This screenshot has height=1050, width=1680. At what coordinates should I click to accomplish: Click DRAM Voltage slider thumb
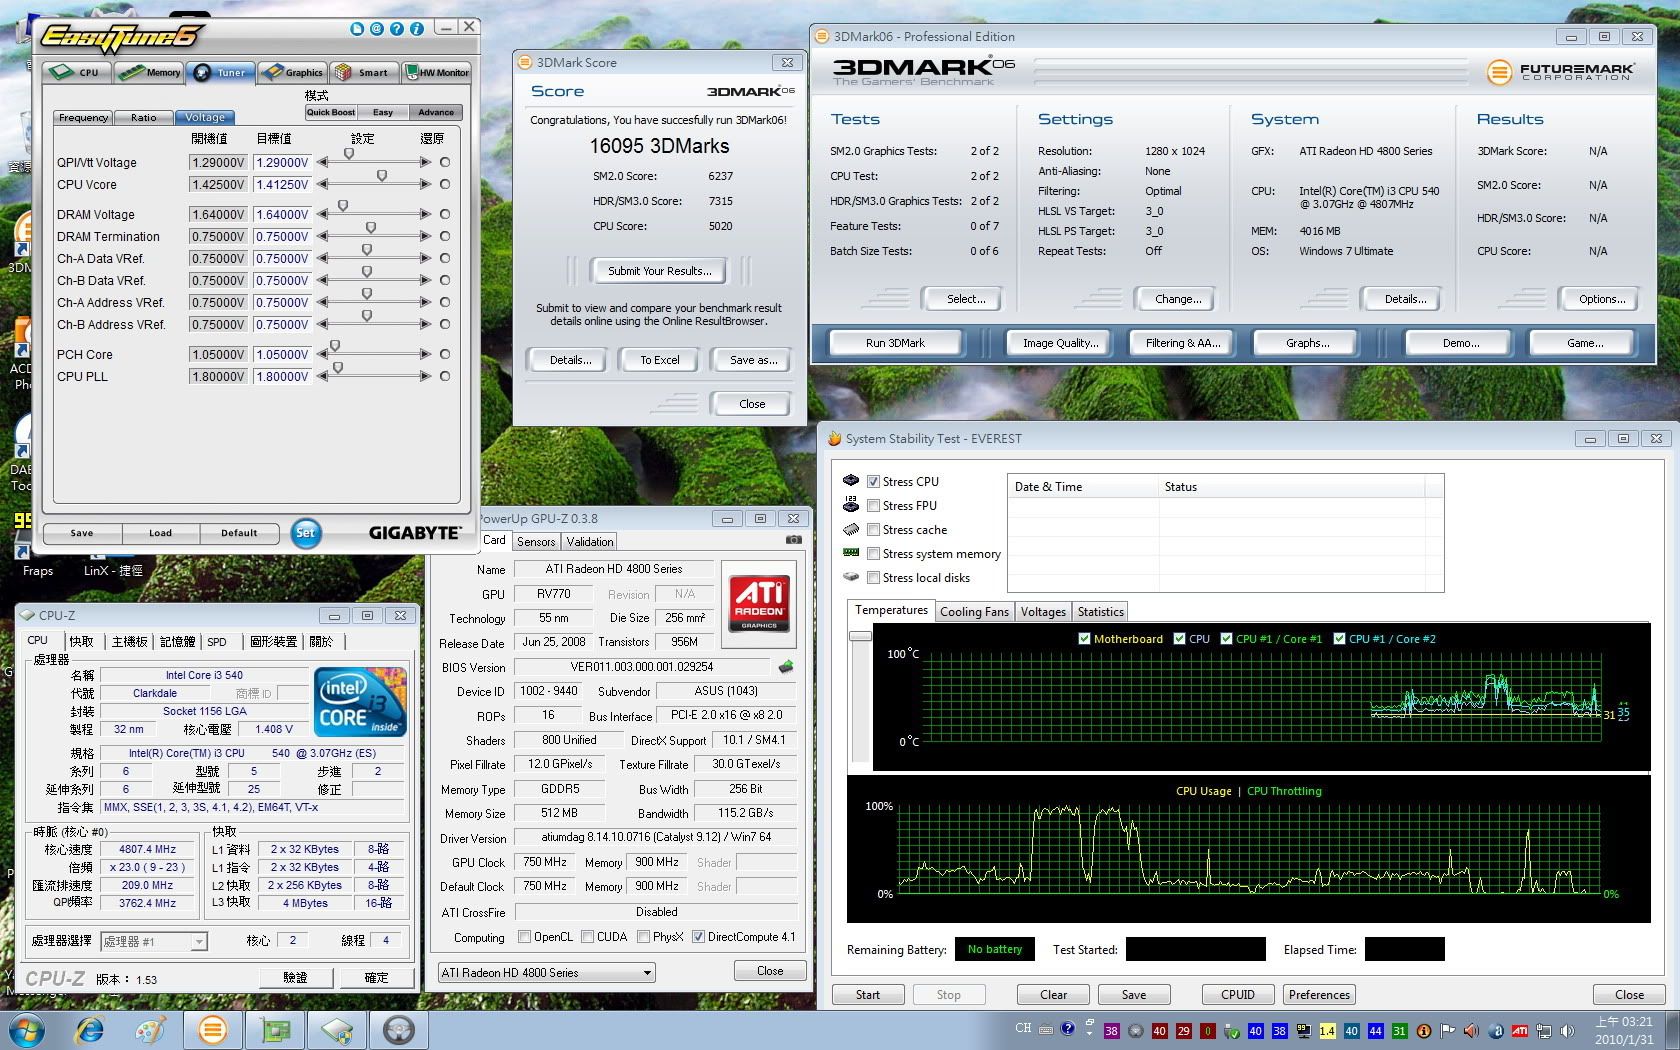343,206
